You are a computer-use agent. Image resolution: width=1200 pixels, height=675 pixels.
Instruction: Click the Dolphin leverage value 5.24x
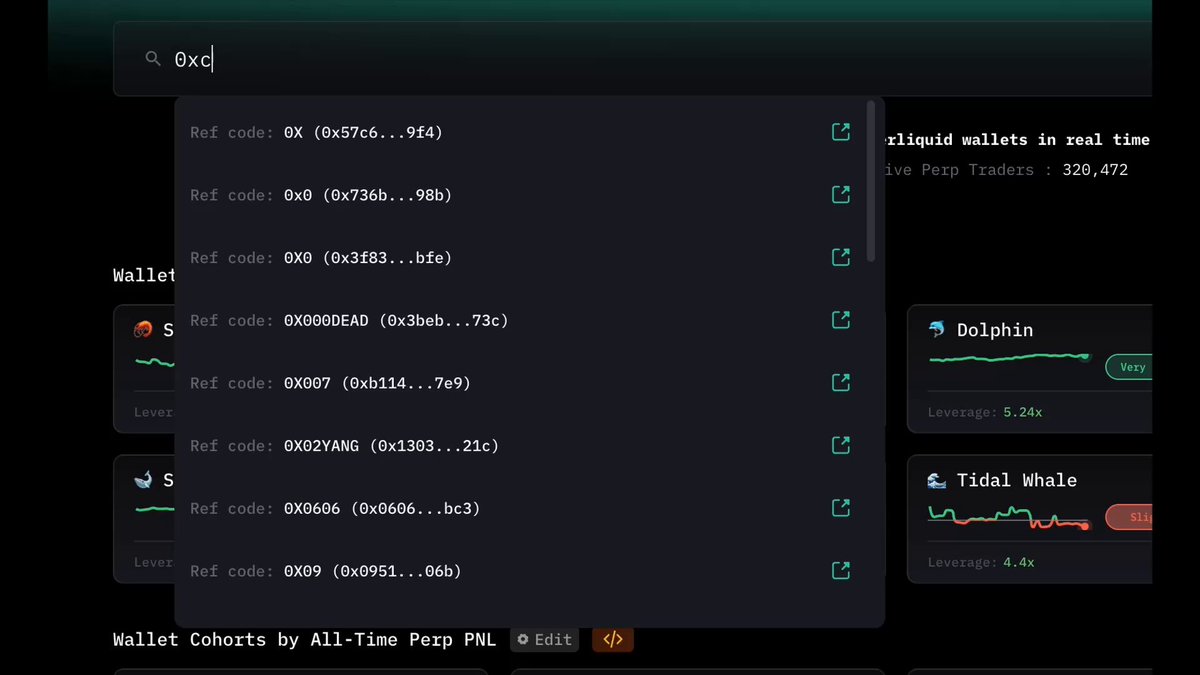point(1023,412)
